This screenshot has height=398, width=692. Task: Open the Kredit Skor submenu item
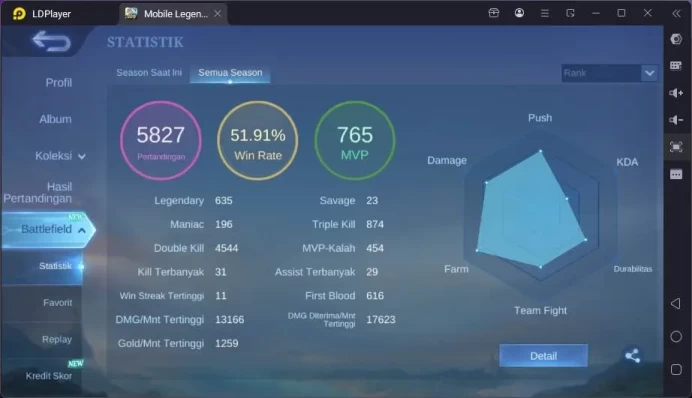click(x=49, y=375)
